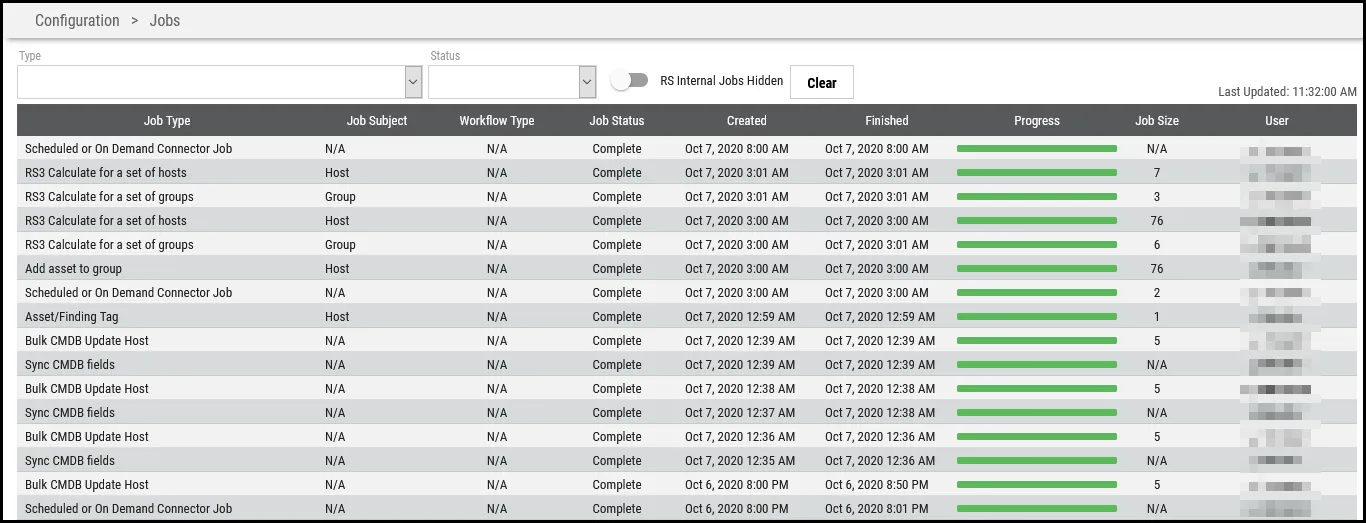Open the Status dropdown arrow
The image size is (1366, 523).
pyautogui.click(x=588, y=82)
